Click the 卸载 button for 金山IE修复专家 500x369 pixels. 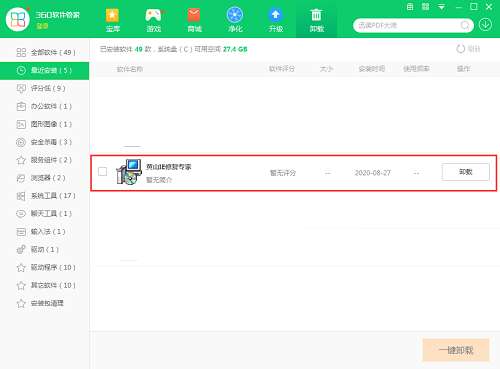pyautogui.click(x=466, y=172)
